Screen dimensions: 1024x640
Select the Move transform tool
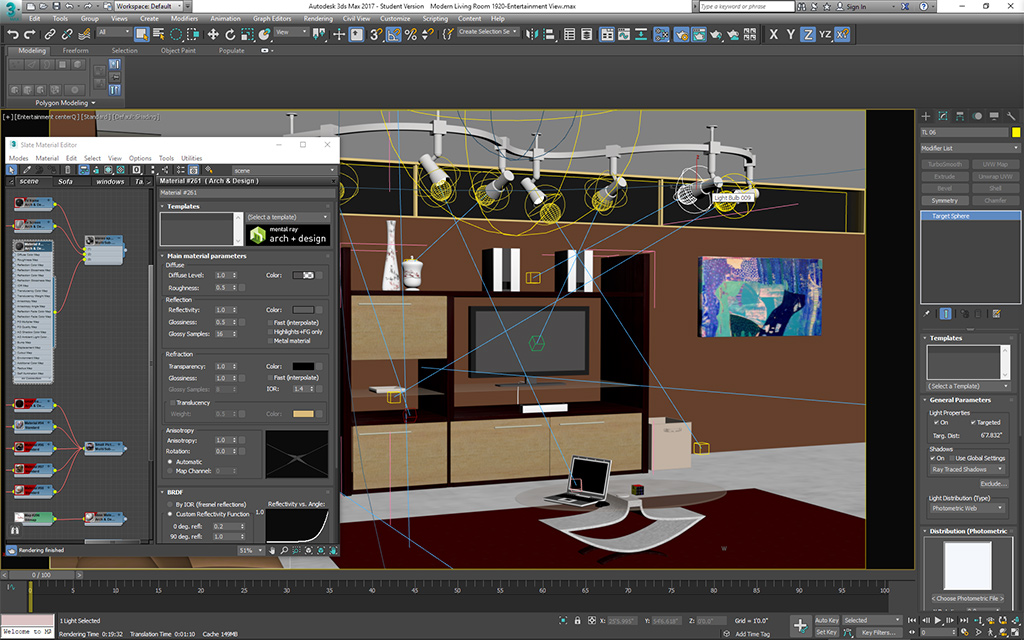pyautogui.click(x=213, y=33)
